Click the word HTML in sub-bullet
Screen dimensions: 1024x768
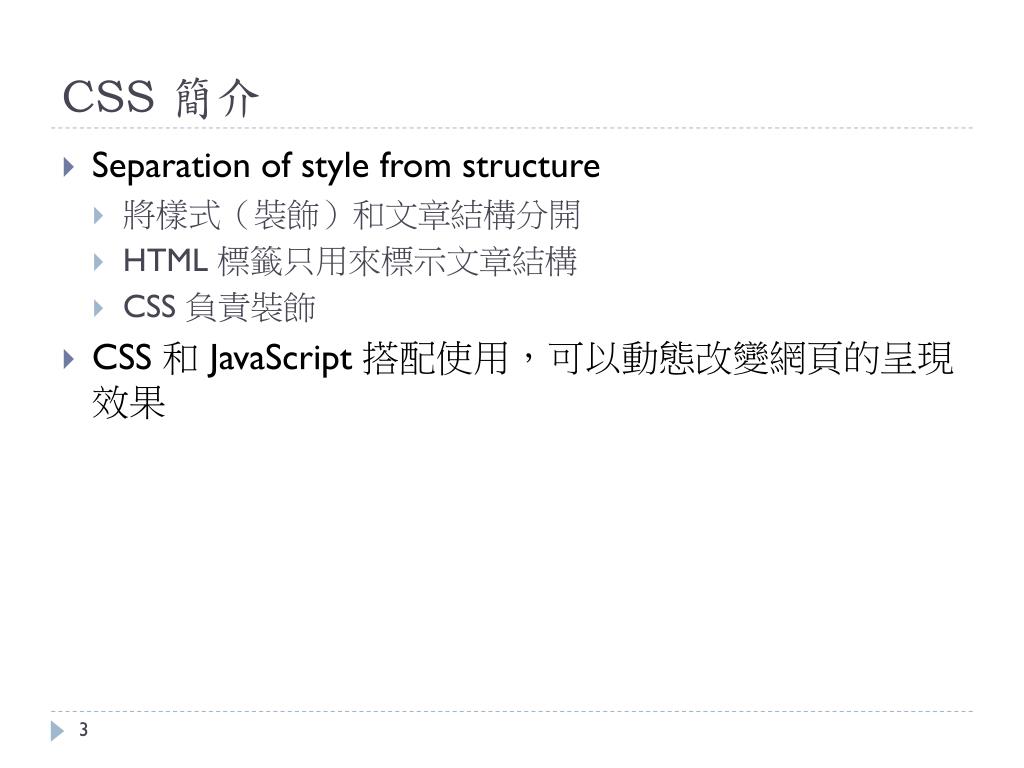point(165,261)
